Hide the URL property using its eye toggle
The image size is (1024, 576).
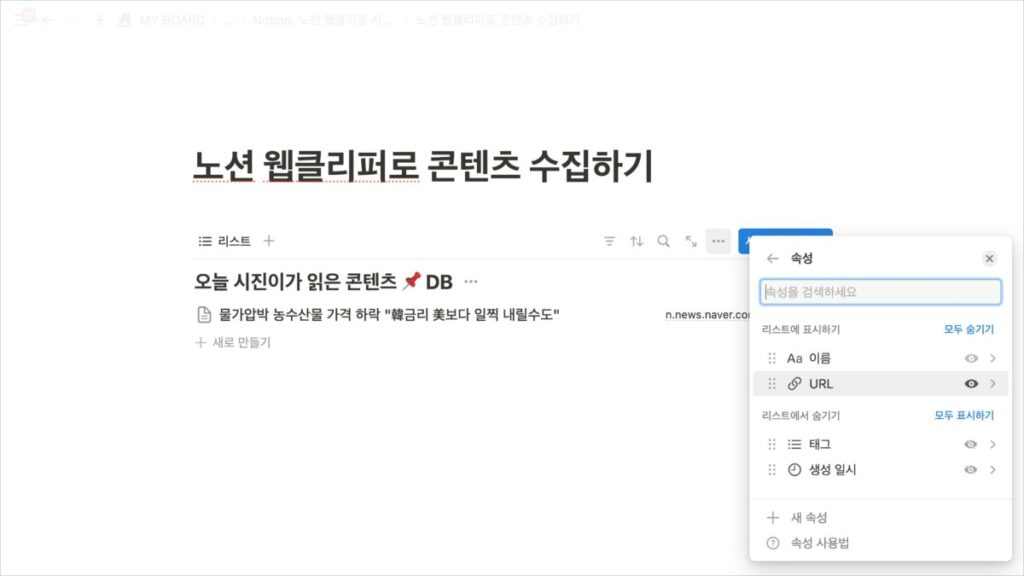click(x=969, y=383)
